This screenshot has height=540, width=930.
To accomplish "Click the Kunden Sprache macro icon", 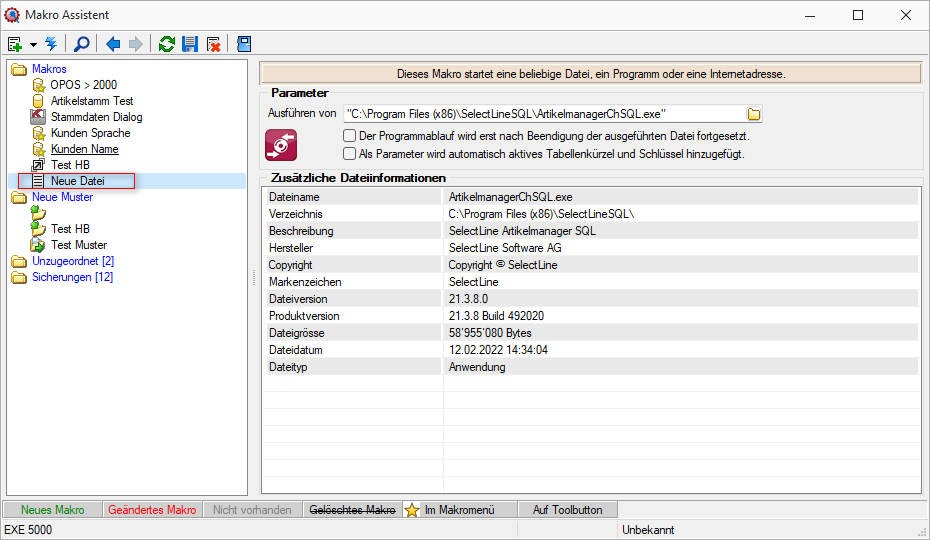I will [39, 133].
